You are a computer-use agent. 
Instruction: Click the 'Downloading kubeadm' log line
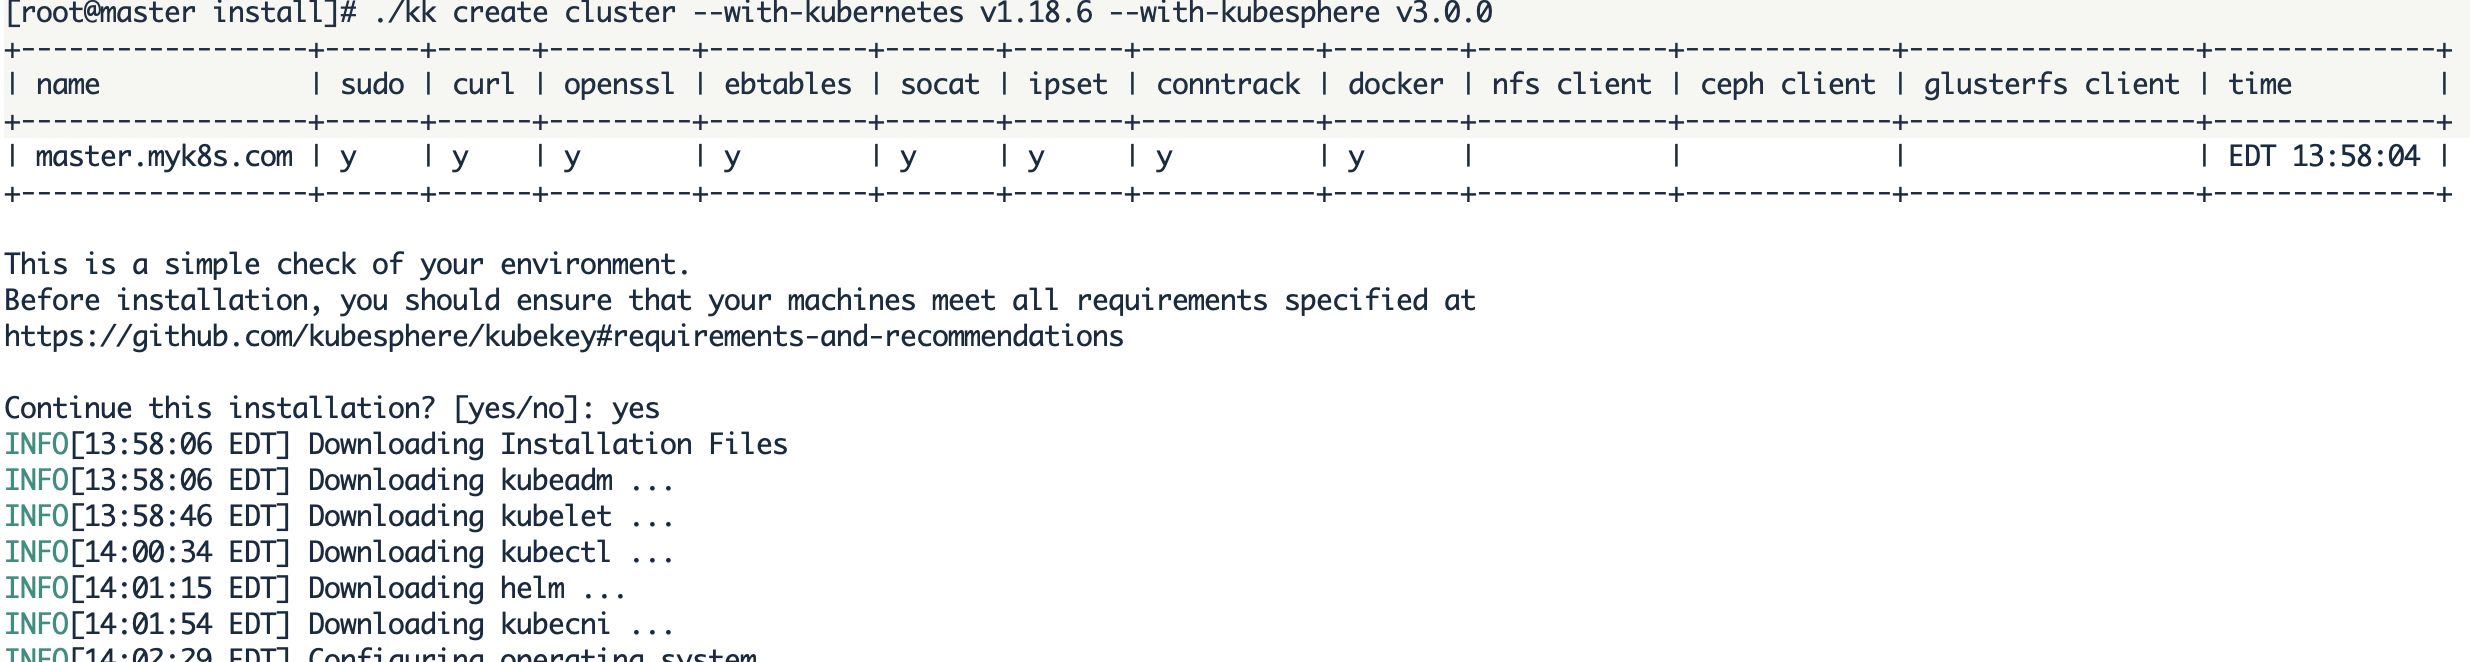[x=490, y=480]
